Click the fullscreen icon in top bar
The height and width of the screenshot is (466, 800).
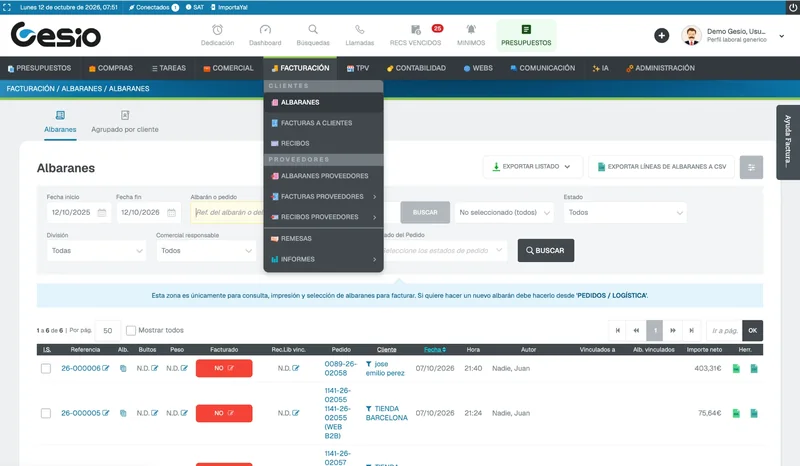7,7
